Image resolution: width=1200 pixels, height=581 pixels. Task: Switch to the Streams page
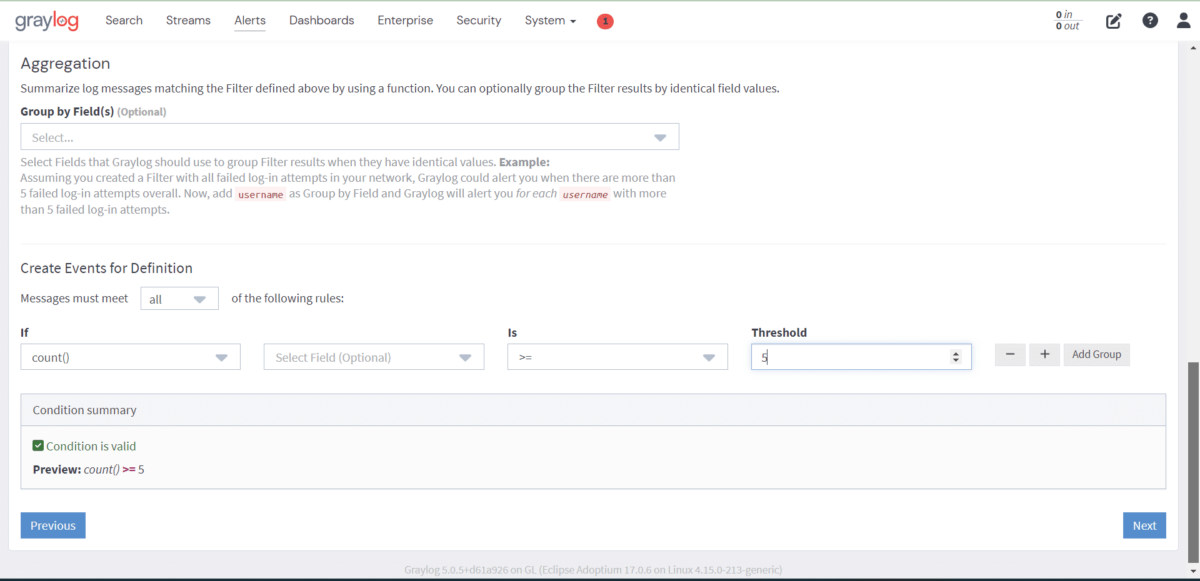pos(188,20)
